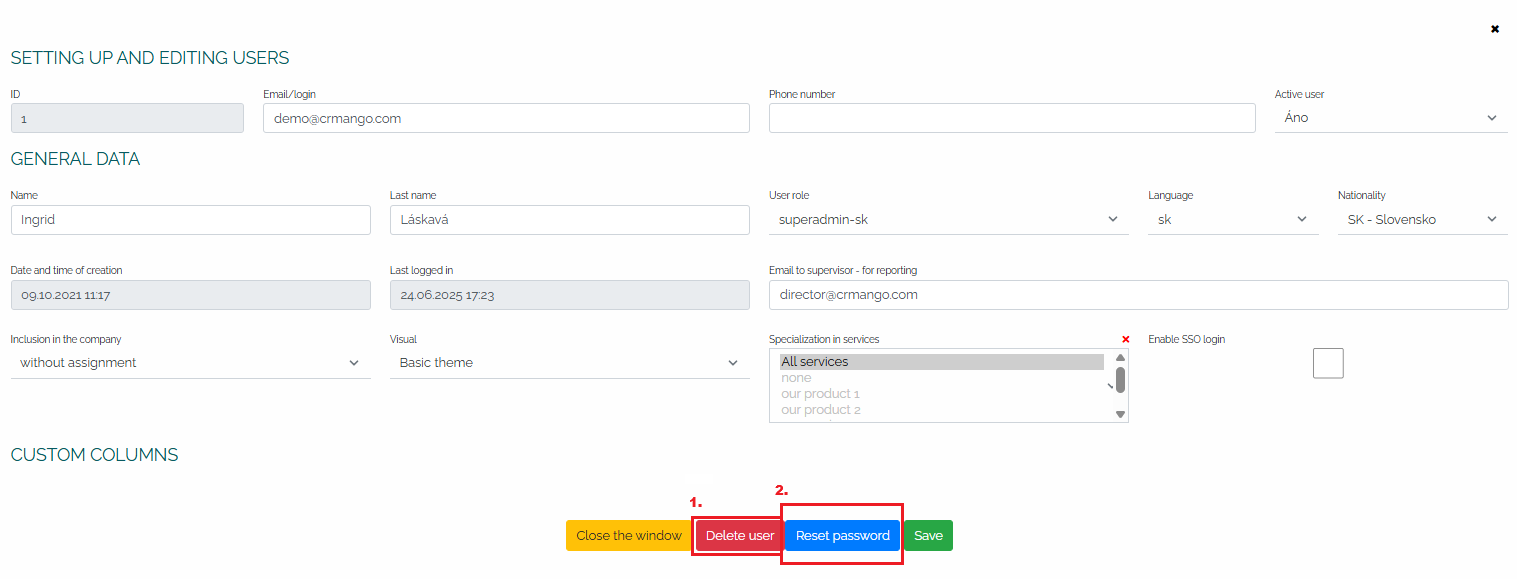
Task: Expand the Nationality dropdown
Action: pyautogui.click(x=1422, y=220)
